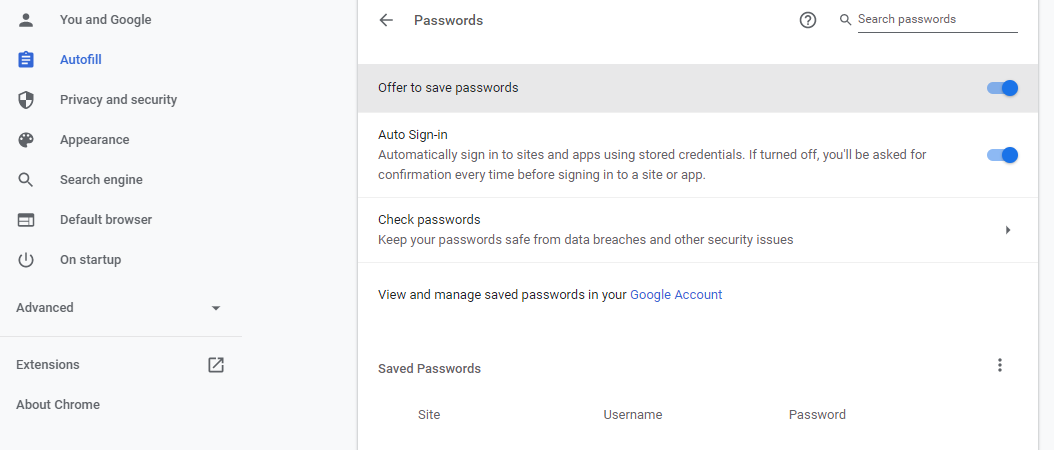Expand the Advanced settings section
Viewport: 1054px width, 450px height.
pos(118,307)
